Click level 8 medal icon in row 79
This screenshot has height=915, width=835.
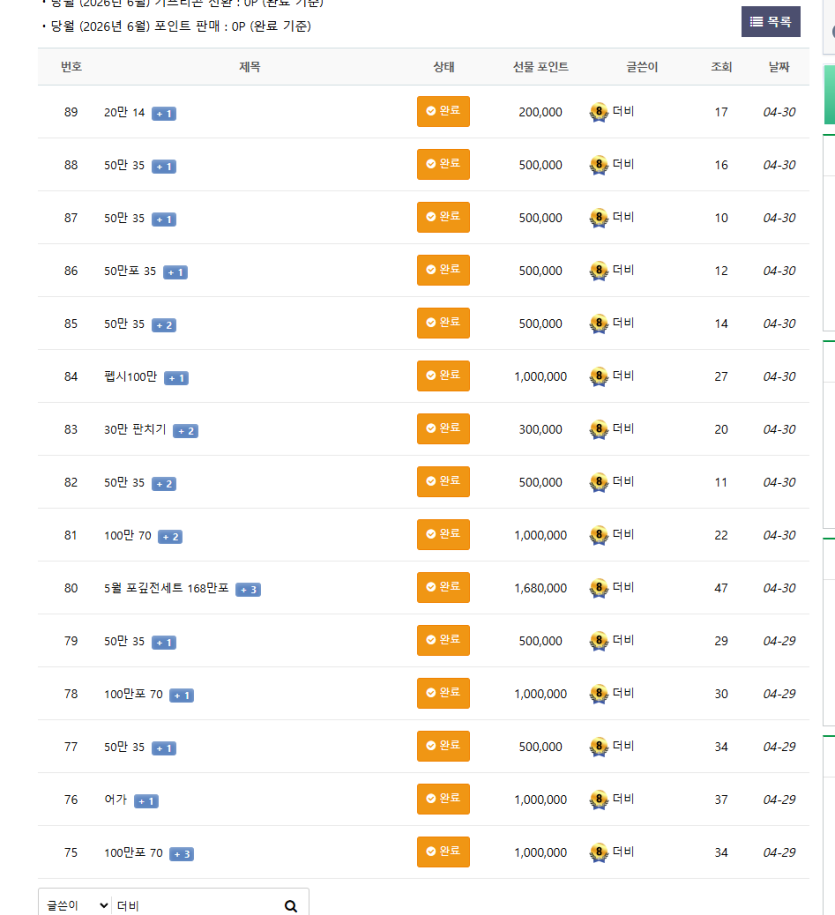599,641
